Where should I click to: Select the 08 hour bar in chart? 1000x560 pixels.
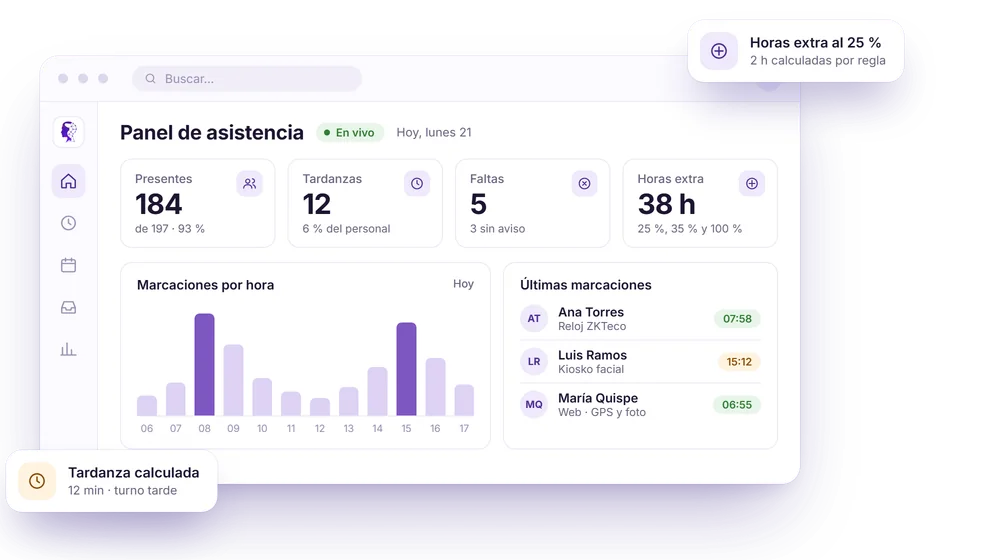tap(205, 364)
